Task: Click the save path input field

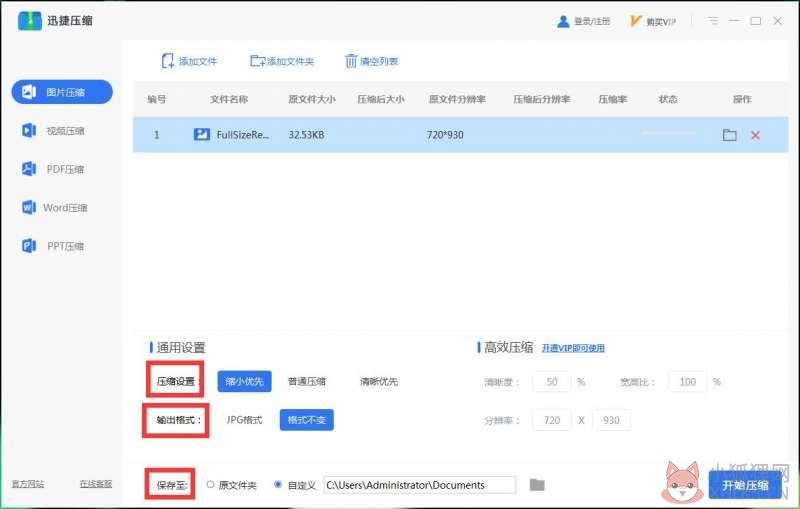Action: (x=419, y=485)
